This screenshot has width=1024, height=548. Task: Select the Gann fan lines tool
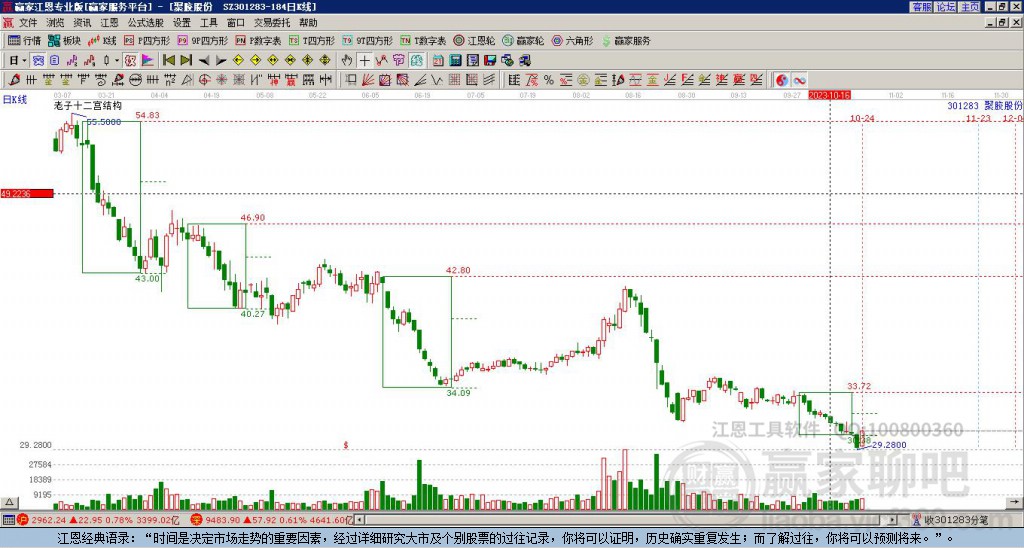[x=368, y=80]
